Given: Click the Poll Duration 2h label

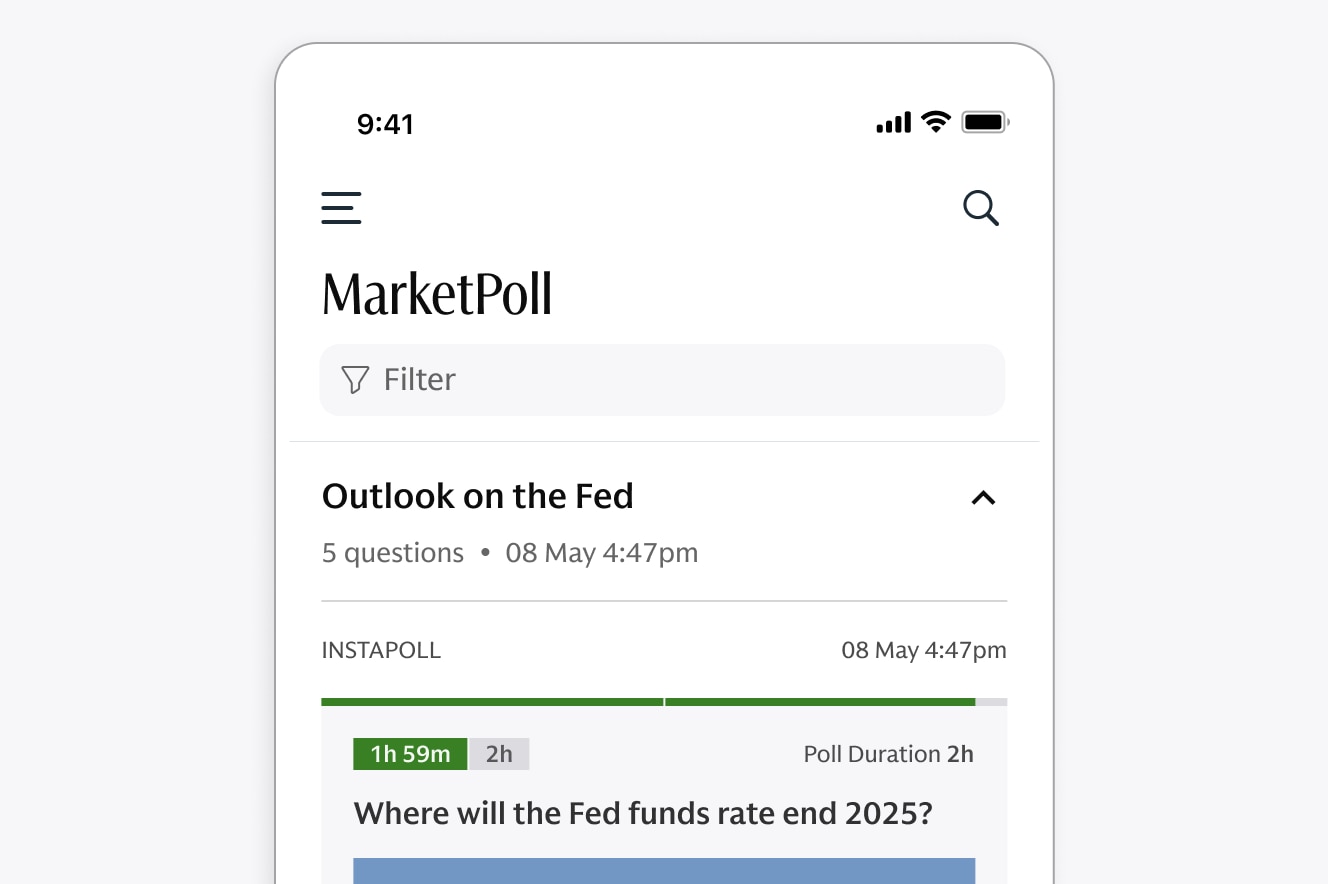Looking at the screenshot, I should coord(888,754).
